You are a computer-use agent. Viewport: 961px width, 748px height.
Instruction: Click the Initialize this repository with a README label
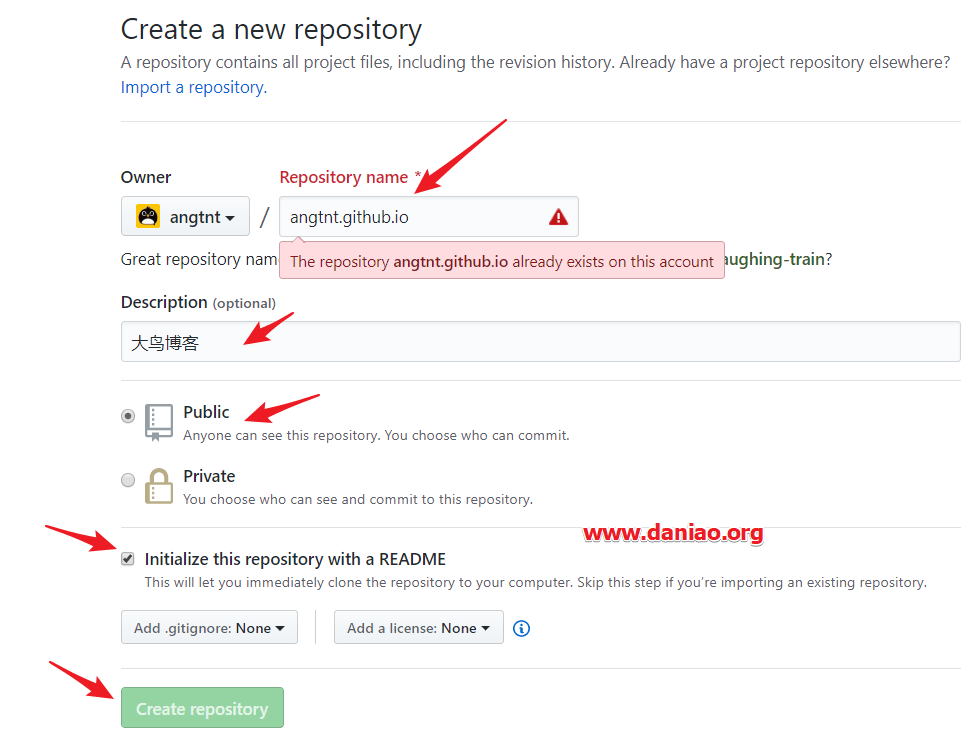coord(295,559)
